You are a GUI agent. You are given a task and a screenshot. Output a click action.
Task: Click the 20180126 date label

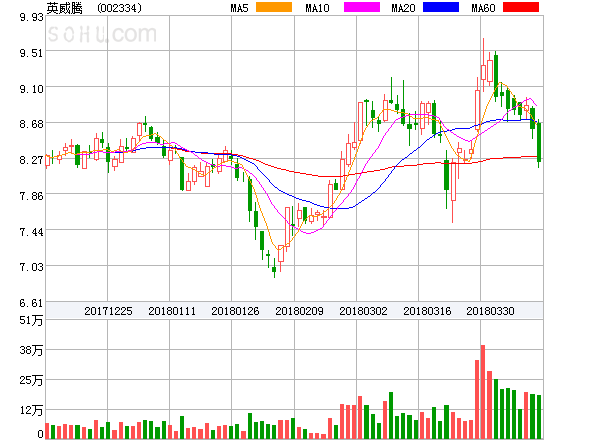235,311
